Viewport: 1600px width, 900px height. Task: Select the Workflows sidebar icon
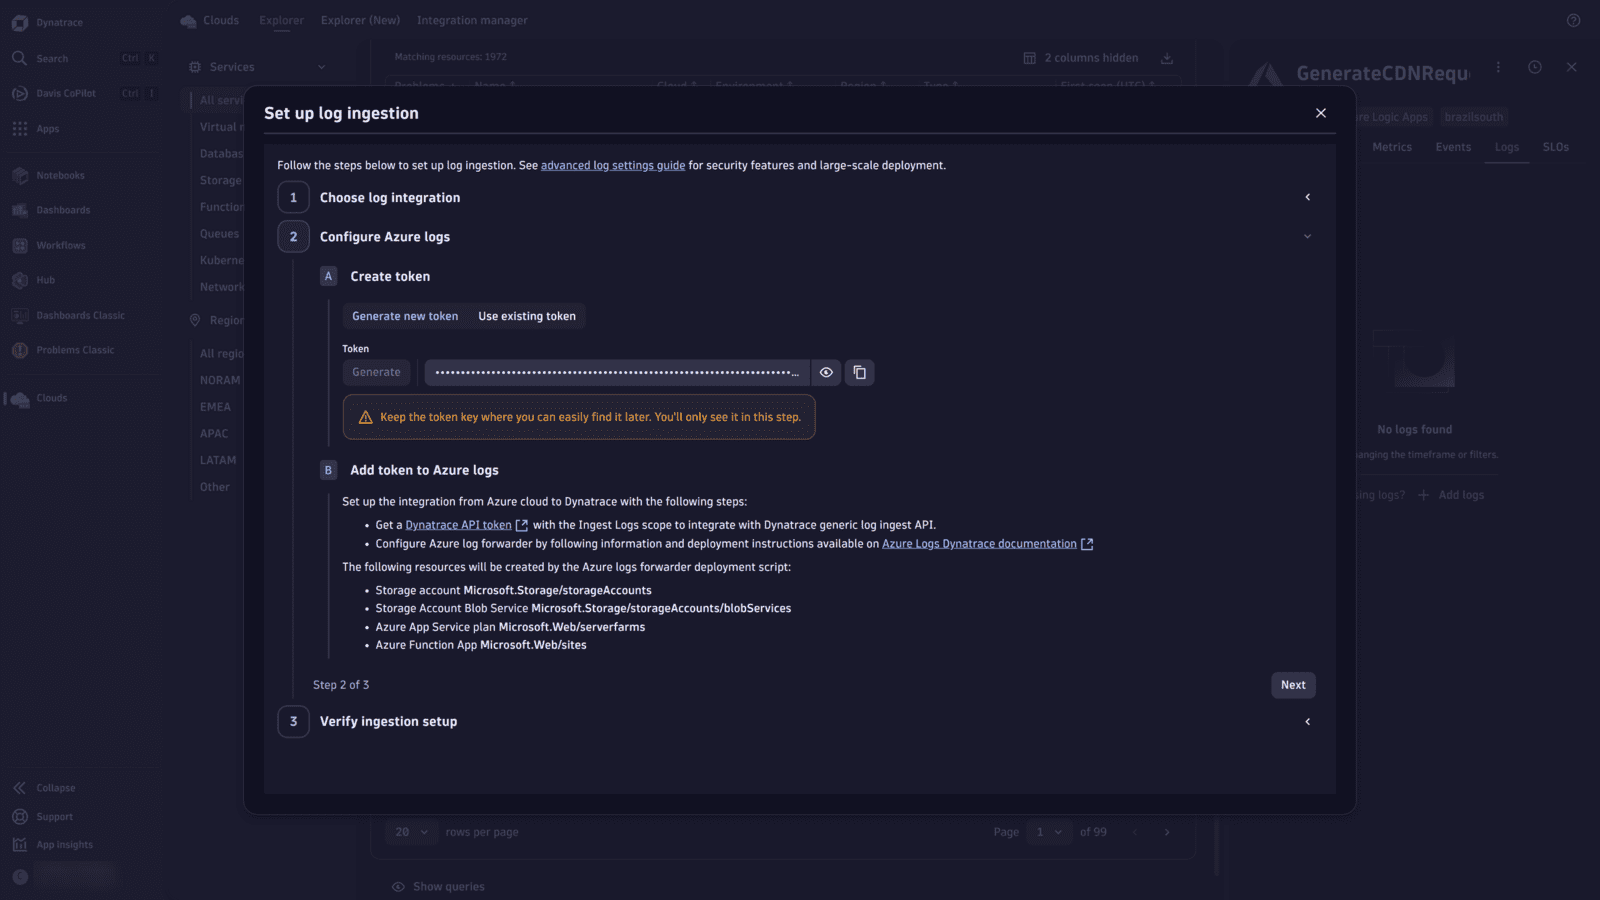pos(20,245)
